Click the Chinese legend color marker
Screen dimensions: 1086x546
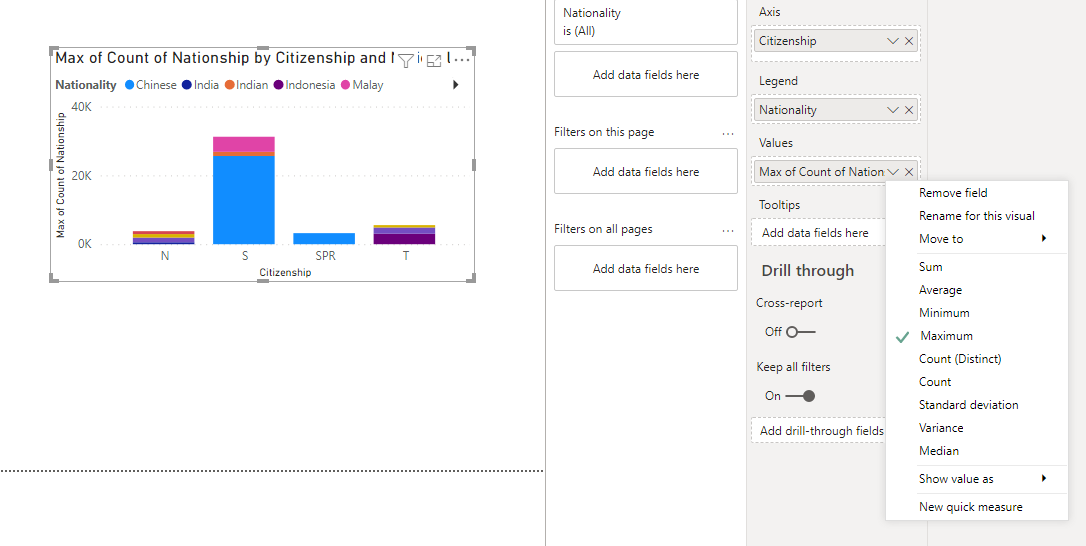coord(130,85)
